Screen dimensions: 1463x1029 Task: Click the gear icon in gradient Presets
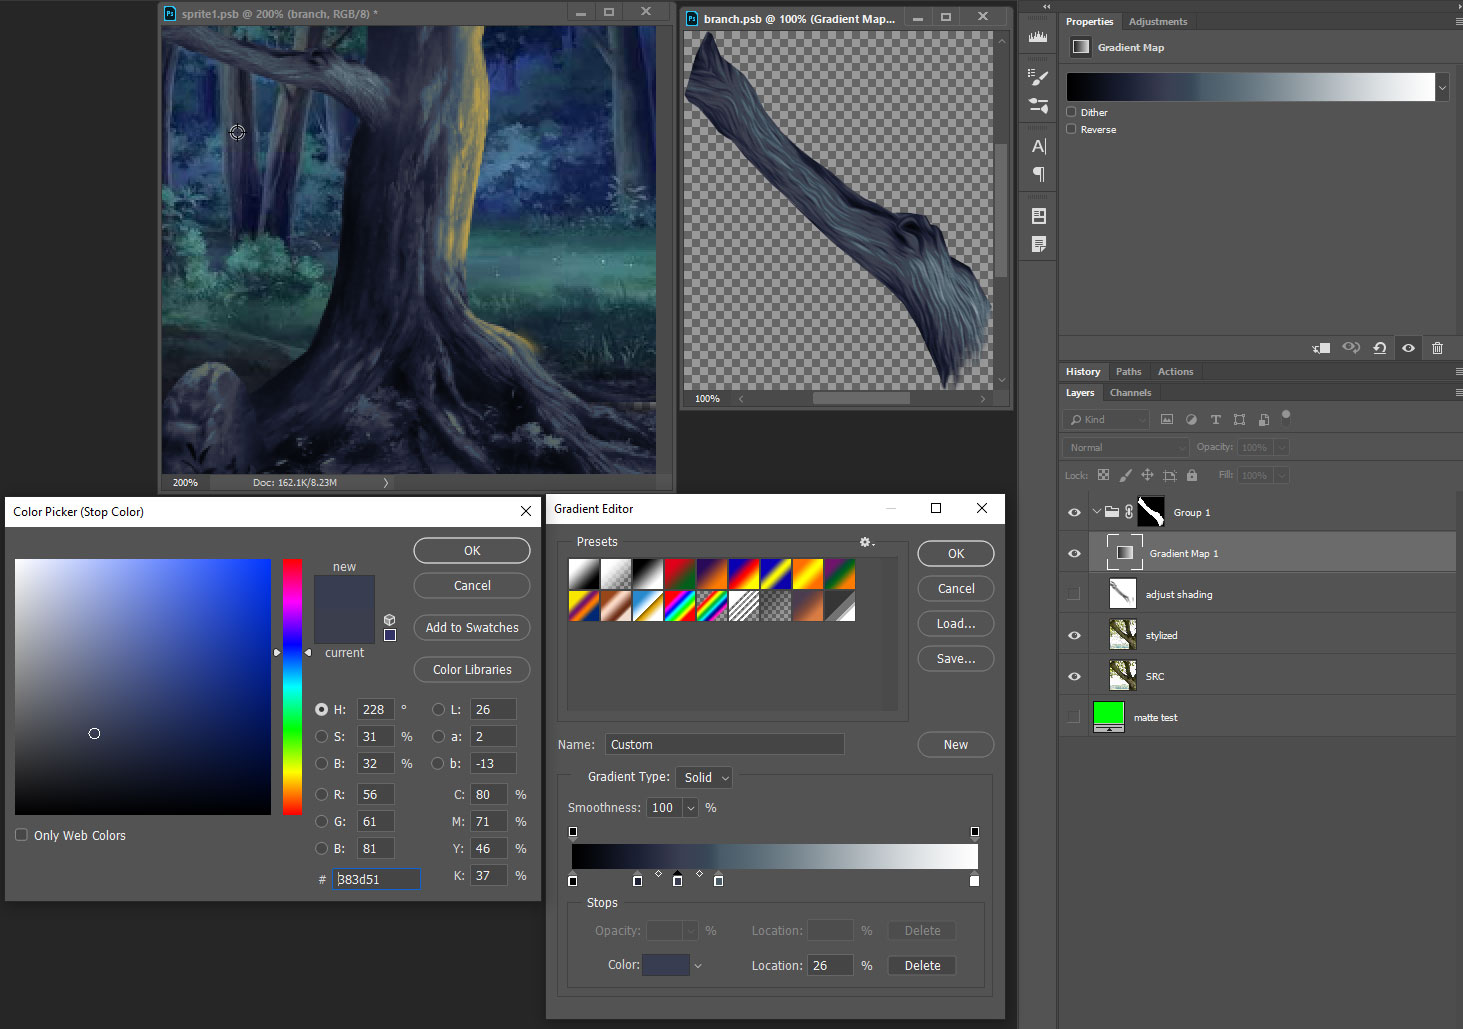[x=866, y=542]
